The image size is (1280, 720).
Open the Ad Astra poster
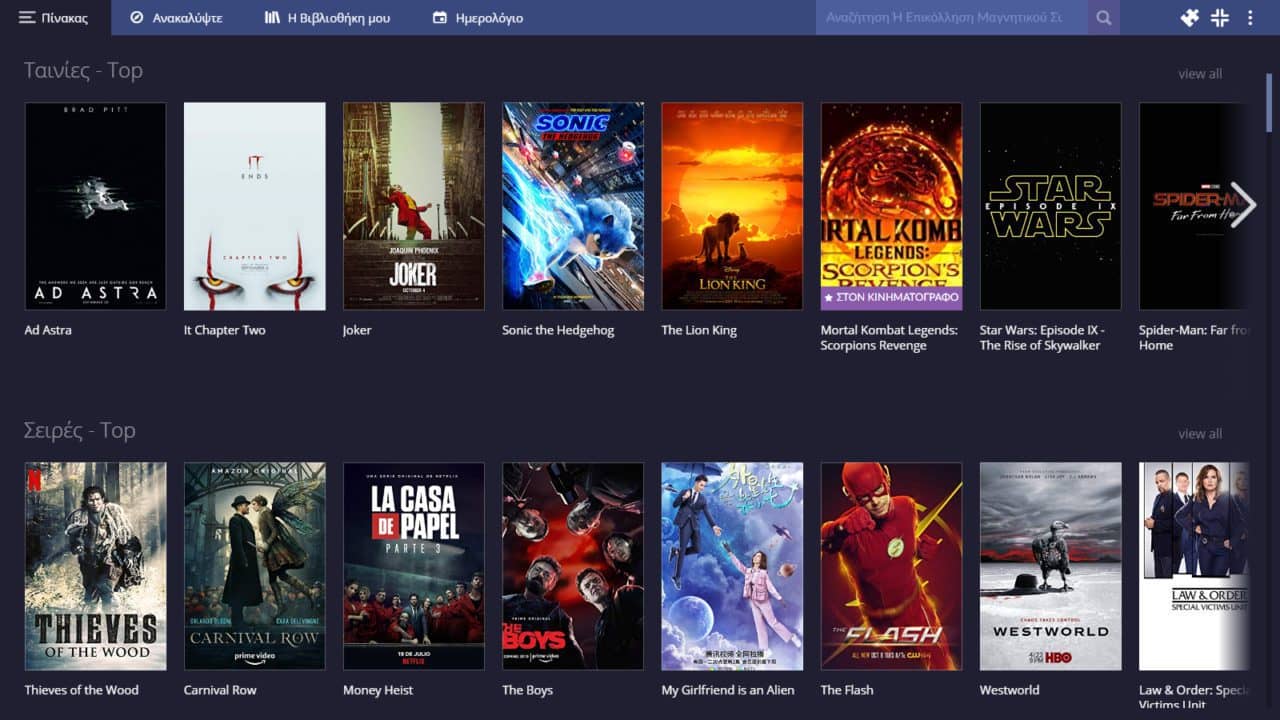click(95, 206)
